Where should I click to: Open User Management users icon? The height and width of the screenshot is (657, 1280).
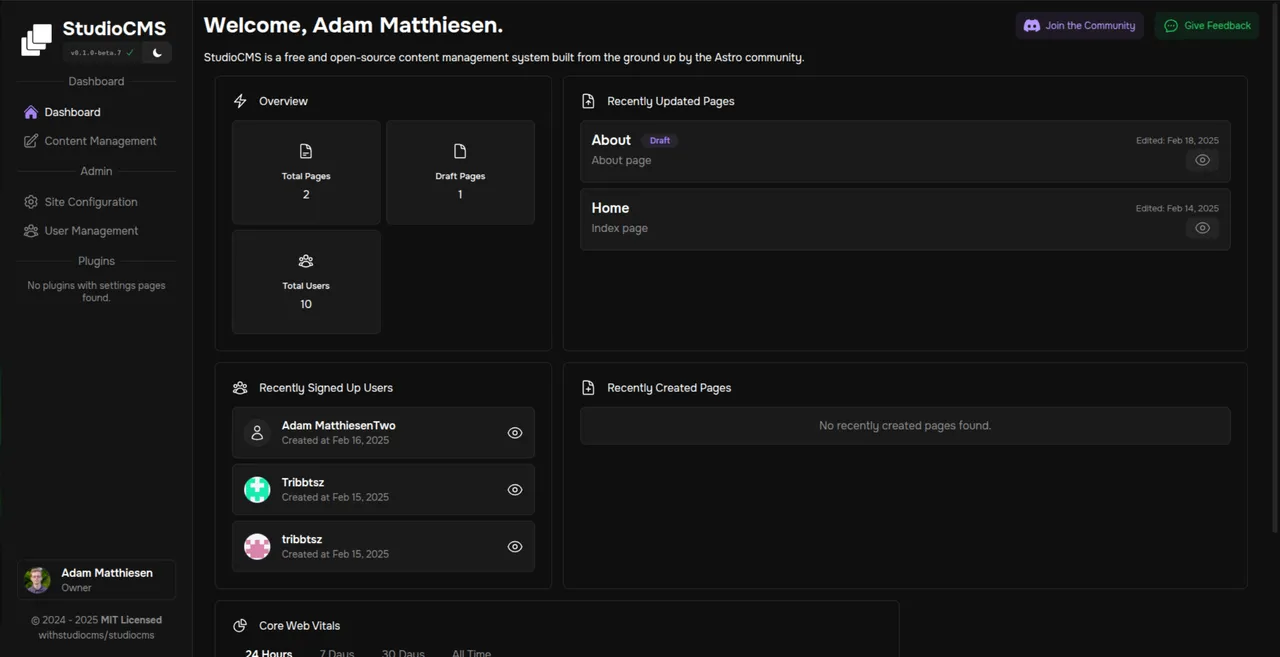coord(30,231)
